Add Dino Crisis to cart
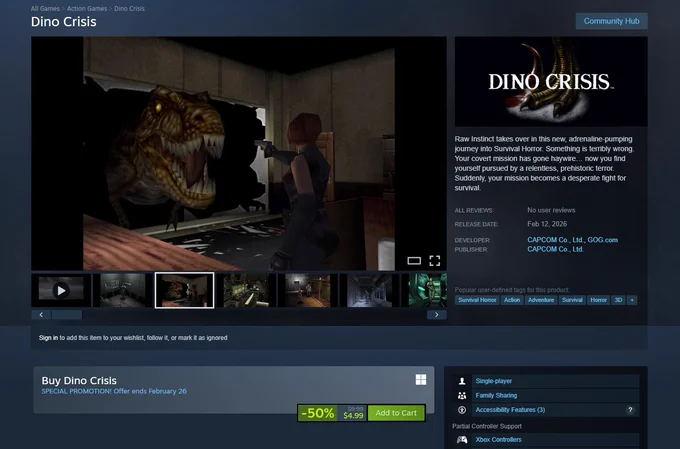The image size is (680, 449). click(x=396, y=413)
